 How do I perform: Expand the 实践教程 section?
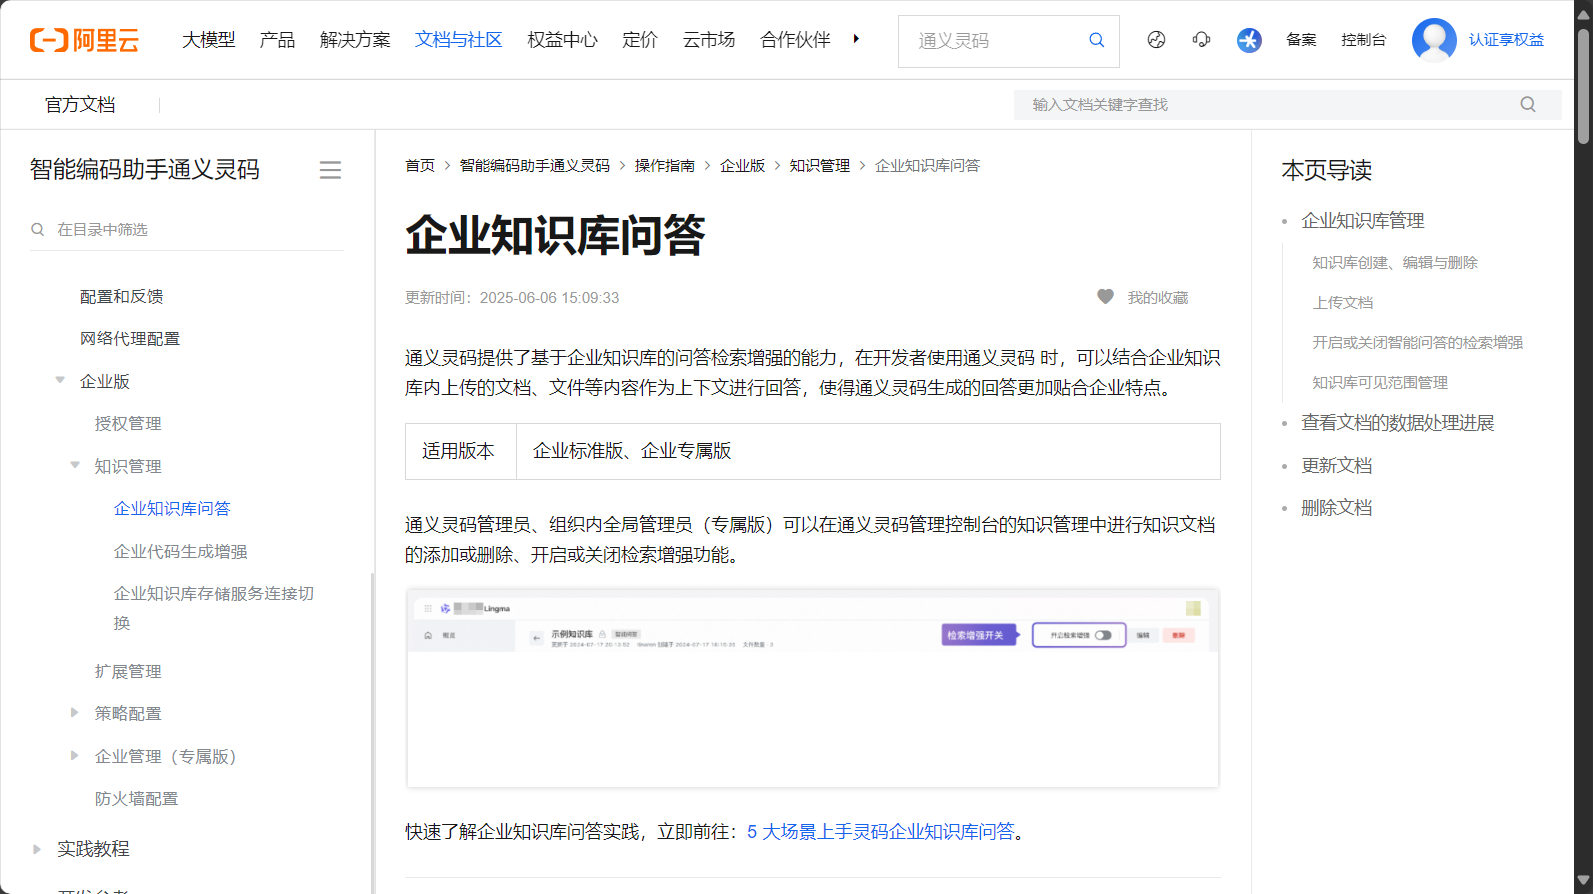pyautogui.click(x=37, y=848)
